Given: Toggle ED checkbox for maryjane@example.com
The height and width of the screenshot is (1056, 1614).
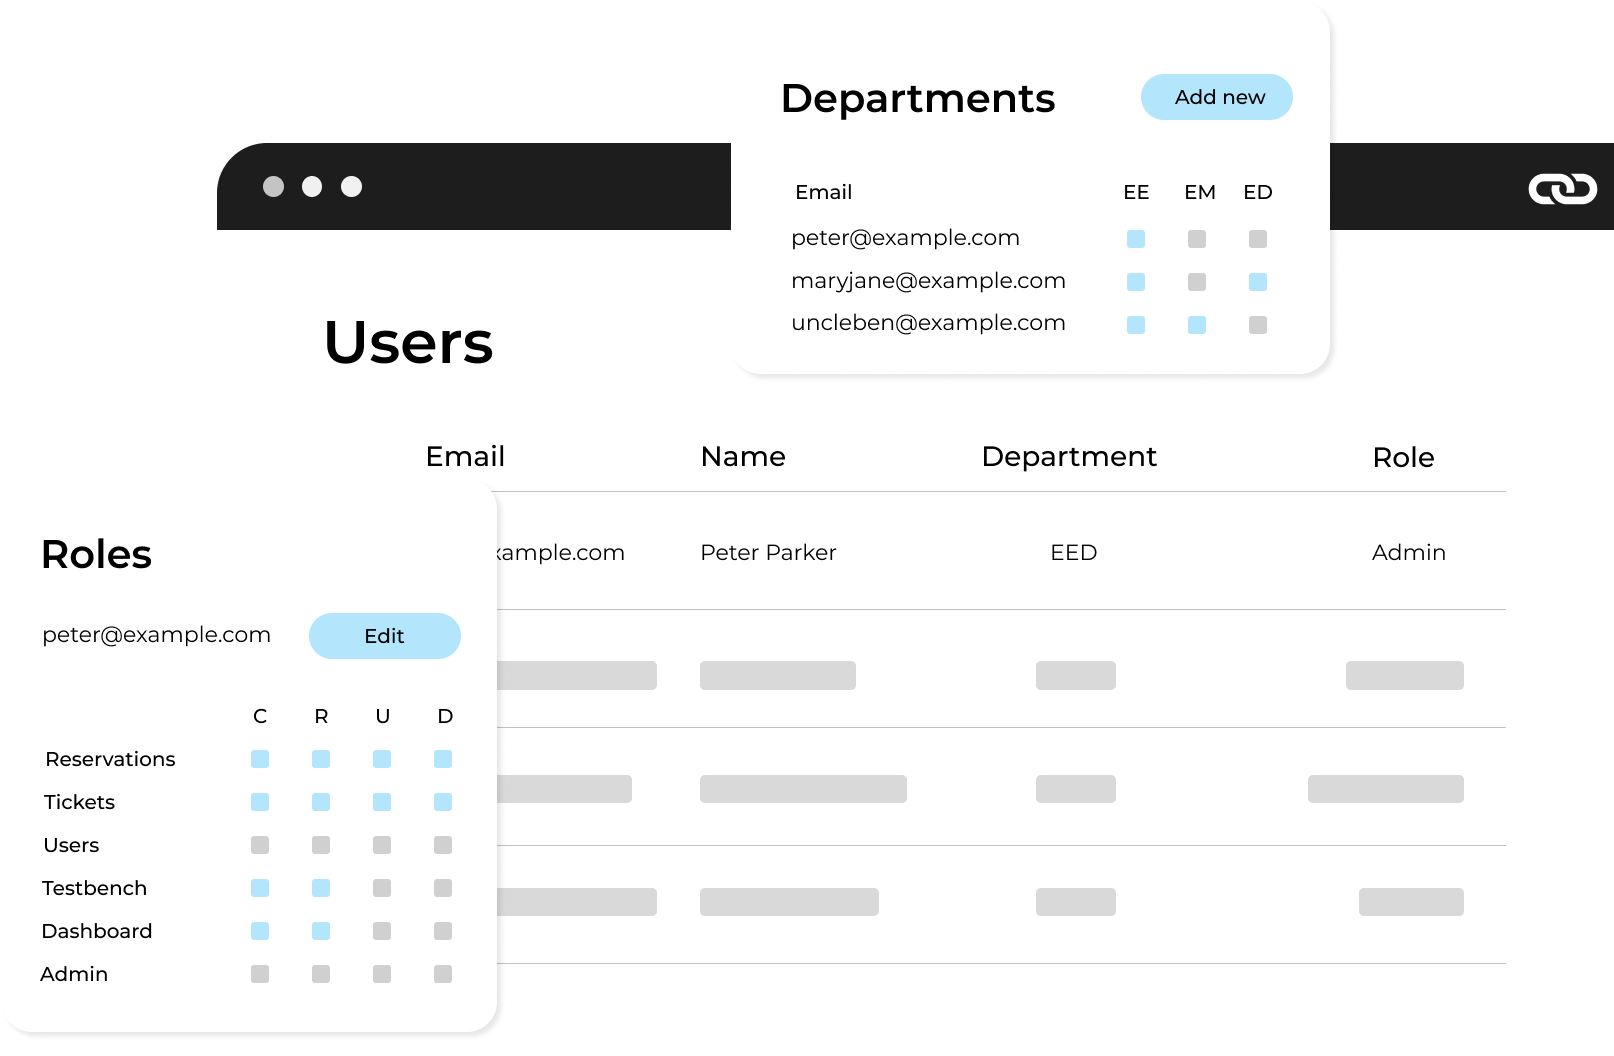Looking at the screenshot, I should pos(1258,282).
